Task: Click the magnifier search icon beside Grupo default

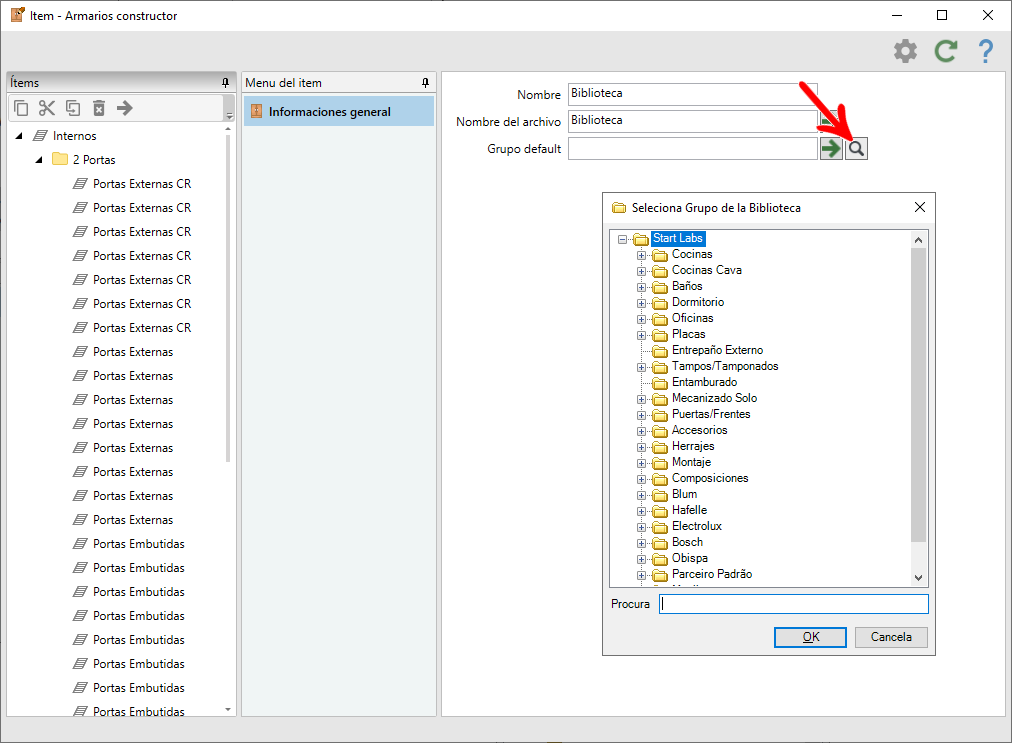Action: (857, 149)
